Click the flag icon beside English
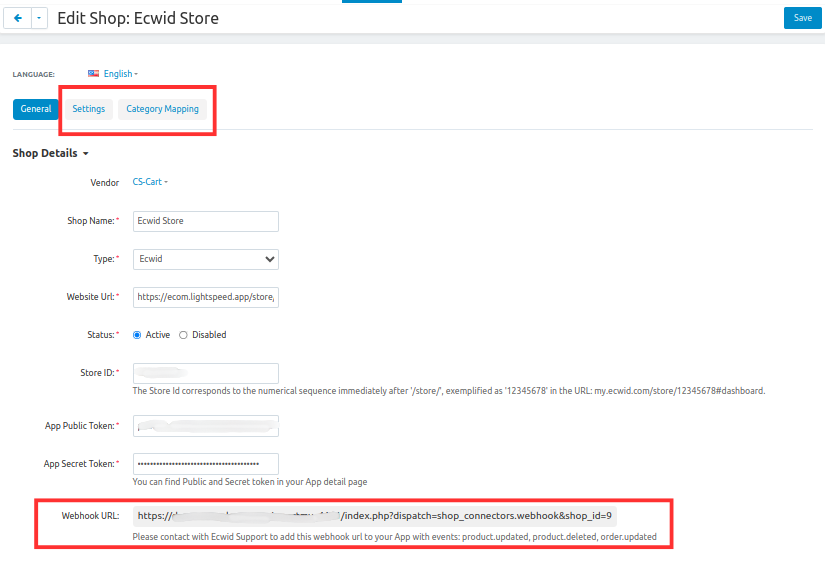 pyautogui.click(x=94, y=74)
